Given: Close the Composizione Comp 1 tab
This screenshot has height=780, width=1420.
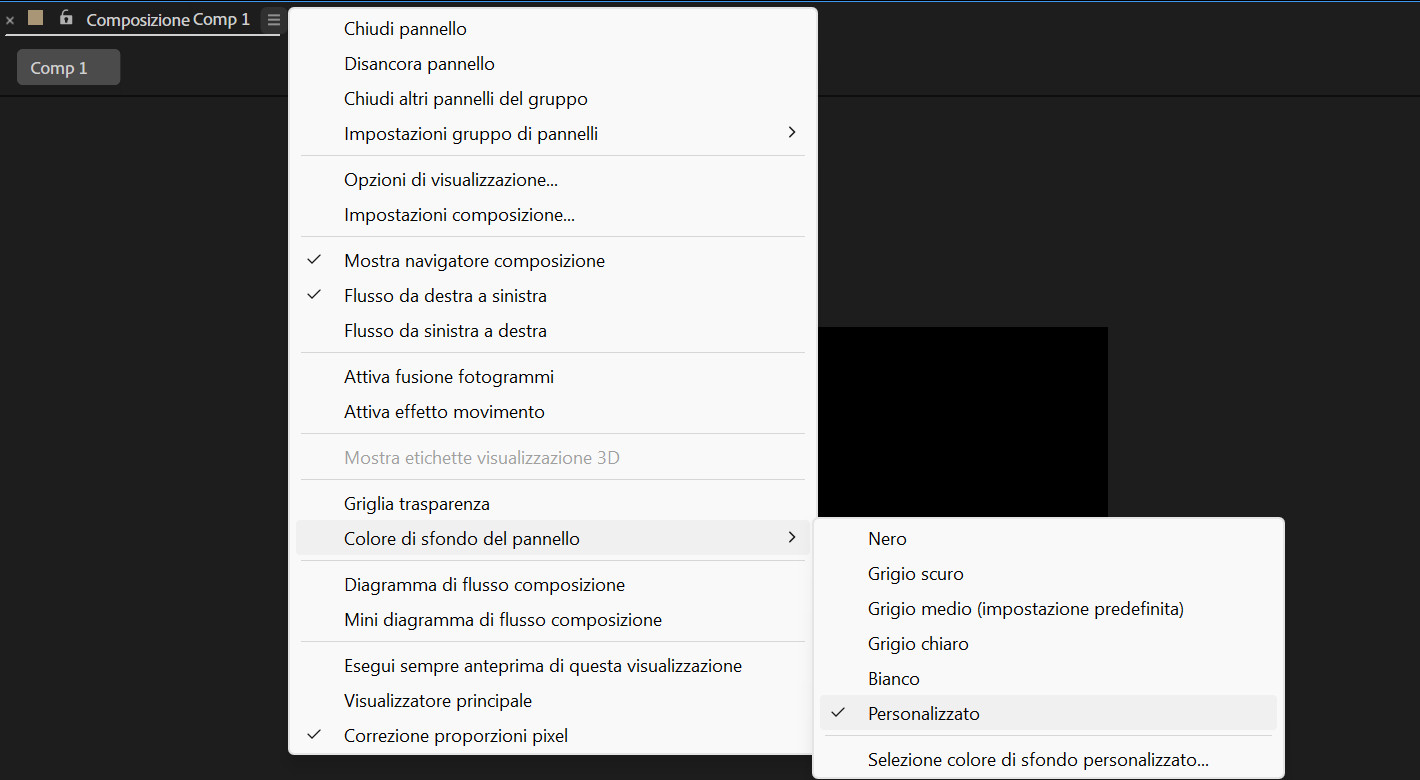Looking at the screenshot, I should pos(10,20).
